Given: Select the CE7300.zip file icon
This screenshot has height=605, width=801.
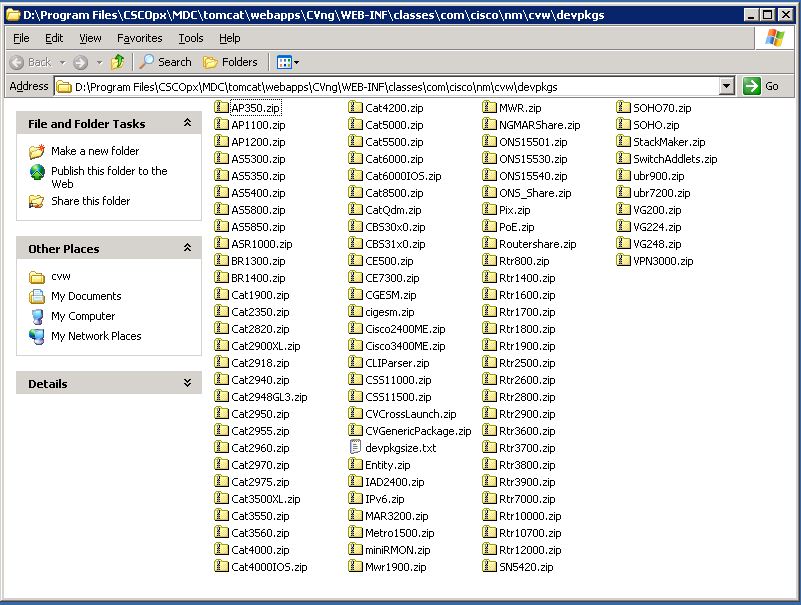Looking at the screenshot, I should (355, 277).
